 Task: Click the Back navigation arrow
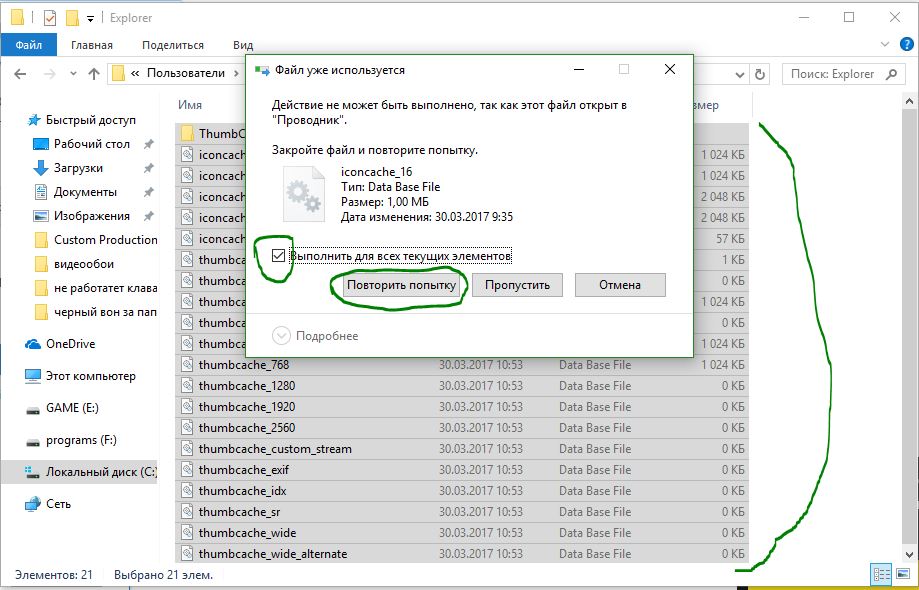click(x=22, y=74)
